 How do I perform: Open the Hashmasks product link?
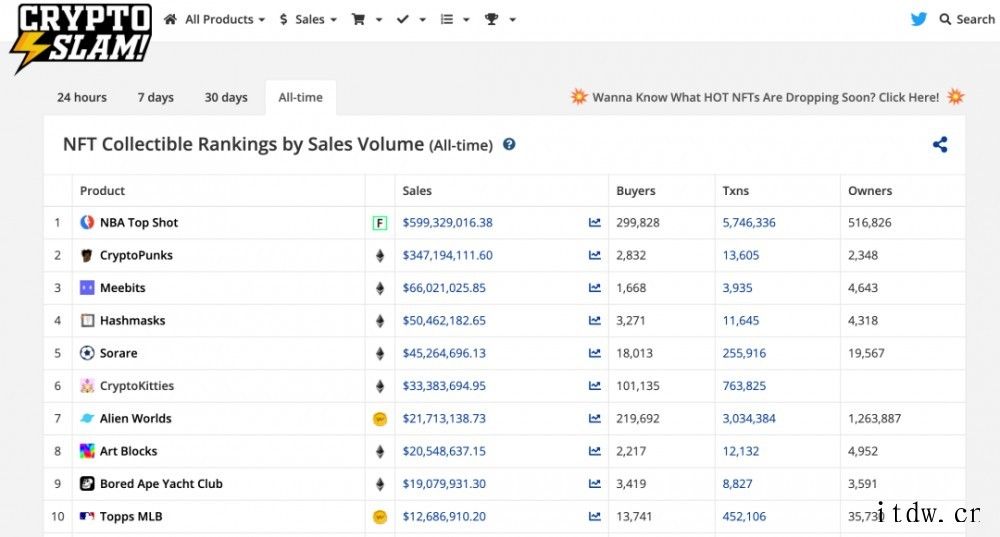tap(133, 320)
